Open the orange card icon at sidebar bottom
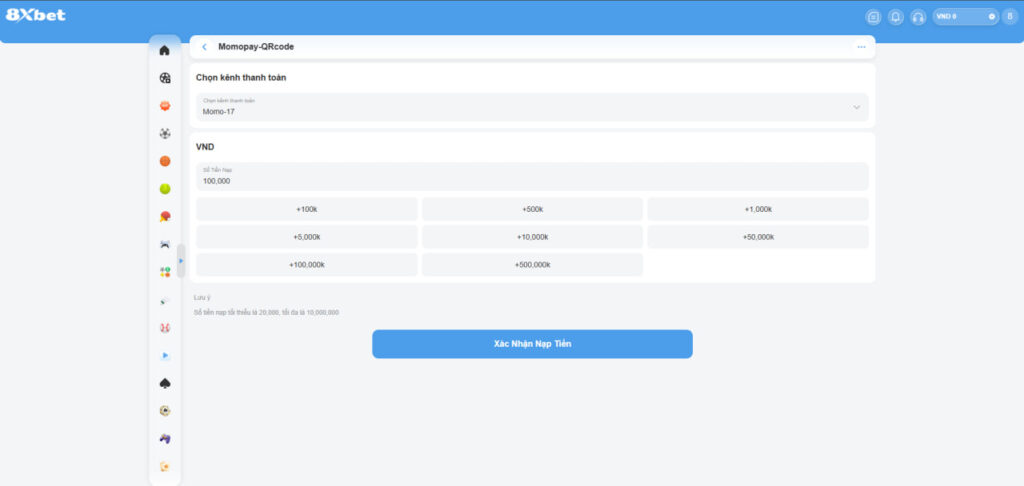Screen dimensions: 1024x486 pos(165,466)
